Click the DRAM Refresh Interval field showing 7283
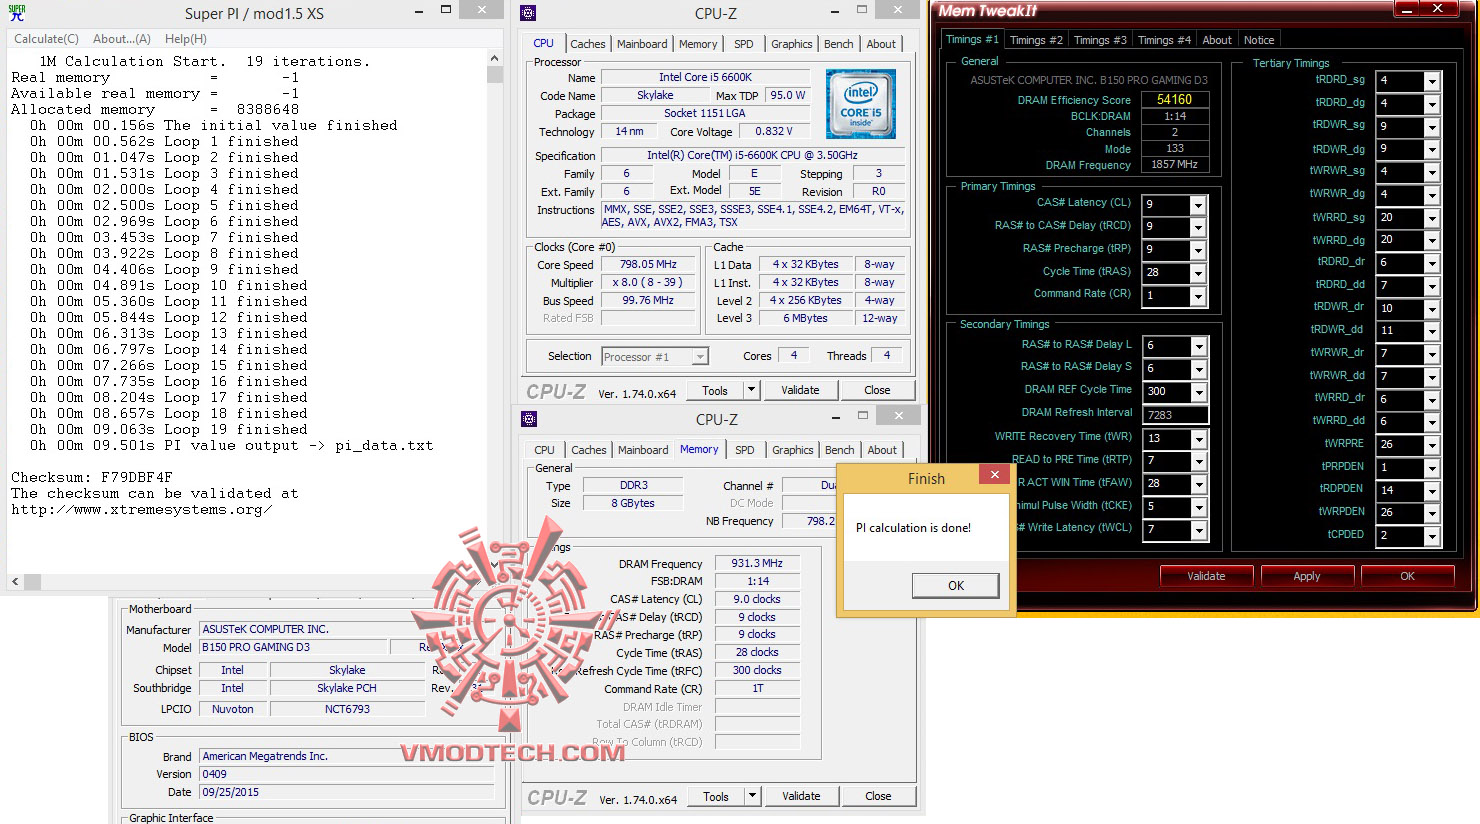 tap(1175, 415)
